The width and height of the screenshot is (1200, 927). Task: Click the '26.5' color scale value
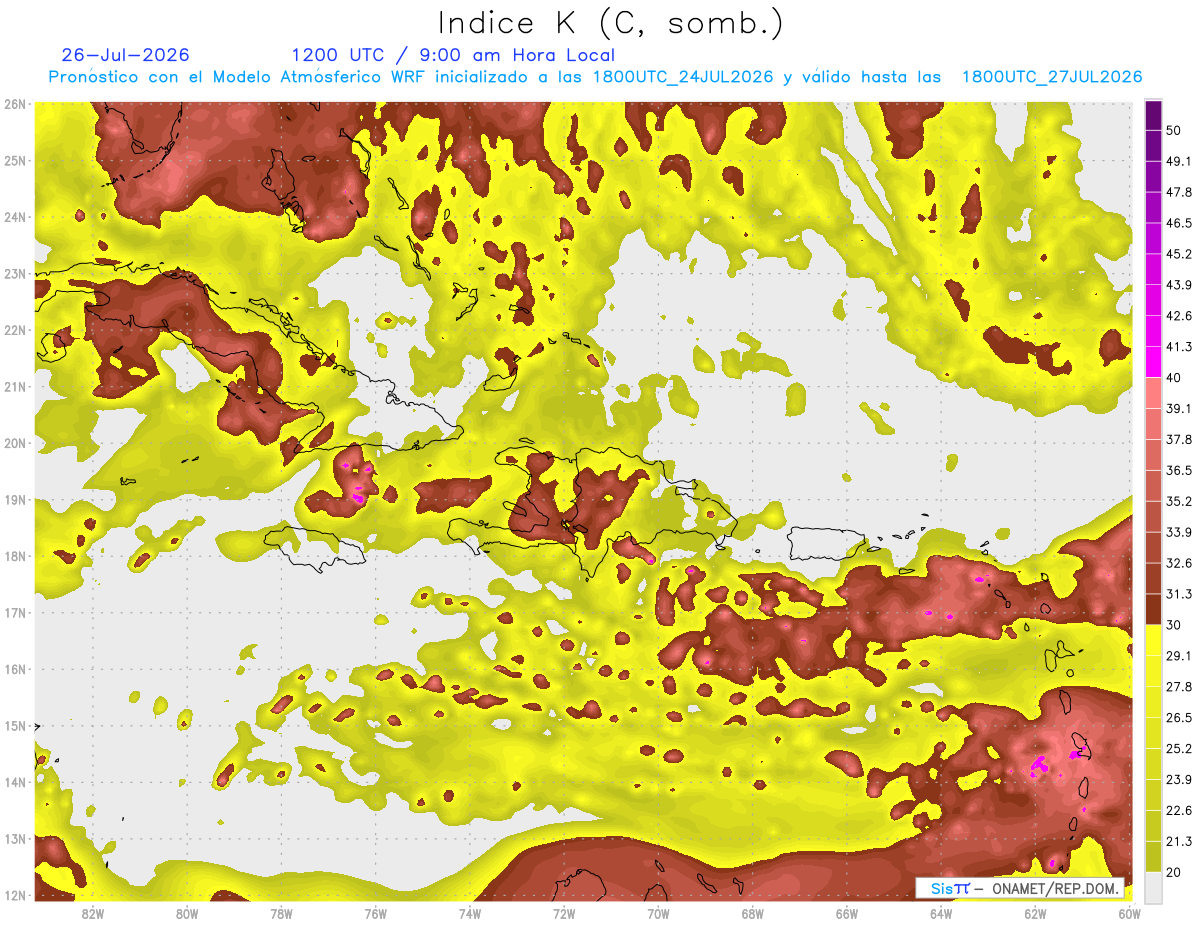[x=1178, y=718]
